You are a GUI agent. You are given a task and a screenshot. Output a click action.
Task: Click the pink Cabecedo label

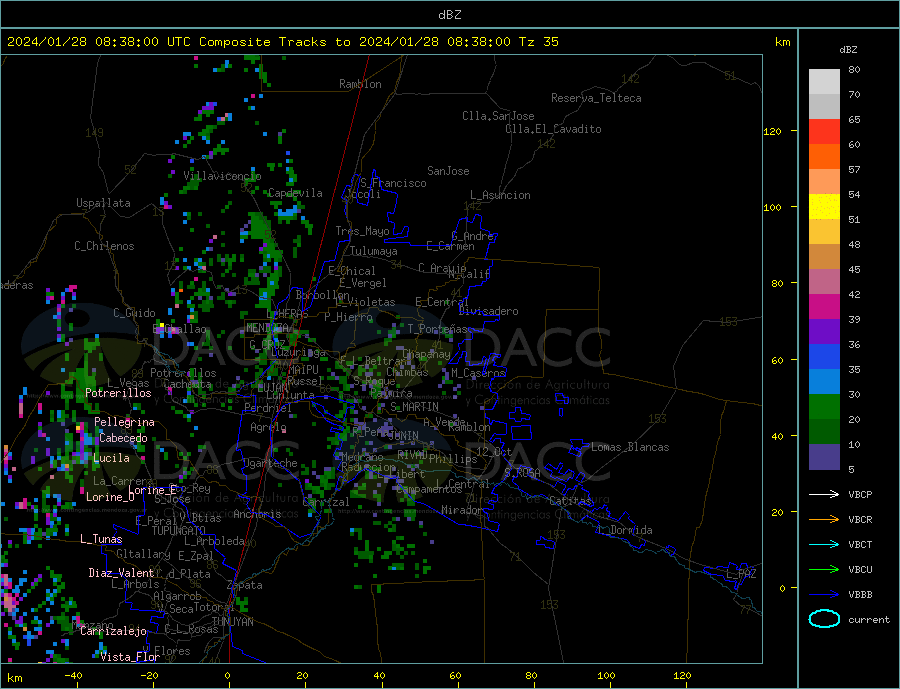(x=123, y=438)
